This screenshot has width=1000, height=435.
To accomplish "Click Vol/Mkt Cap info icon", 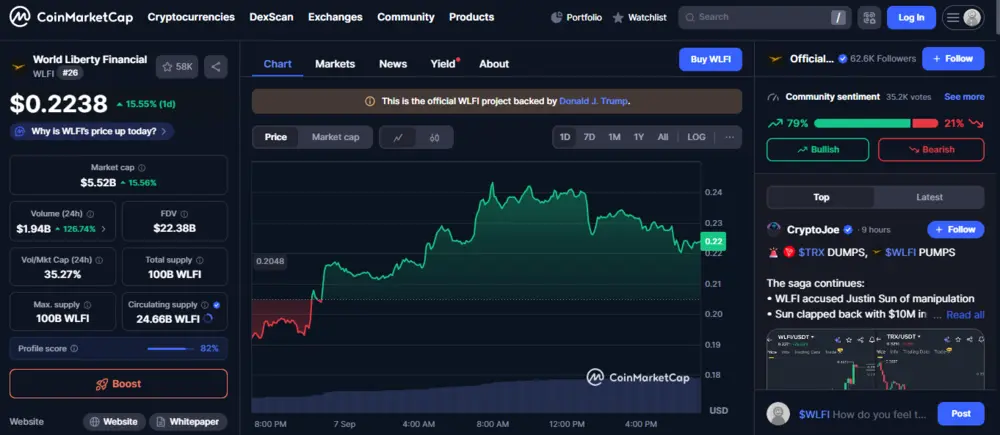I will pos(99,260).
